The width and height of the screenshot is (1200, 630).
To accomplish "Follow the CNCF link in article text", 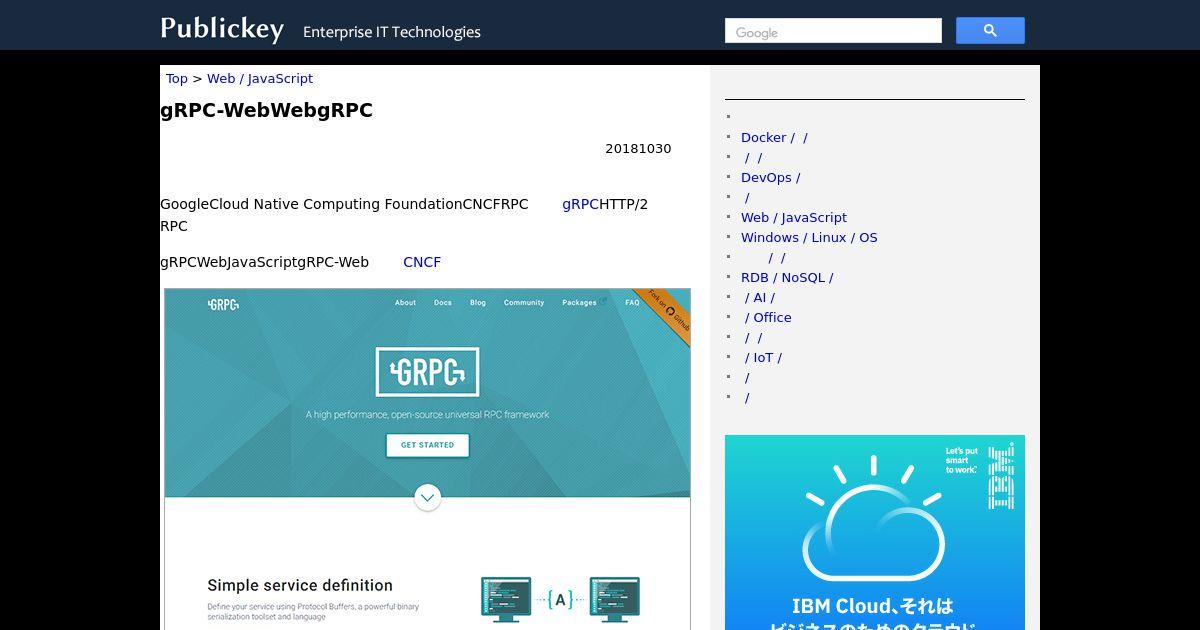I will 422,262.
